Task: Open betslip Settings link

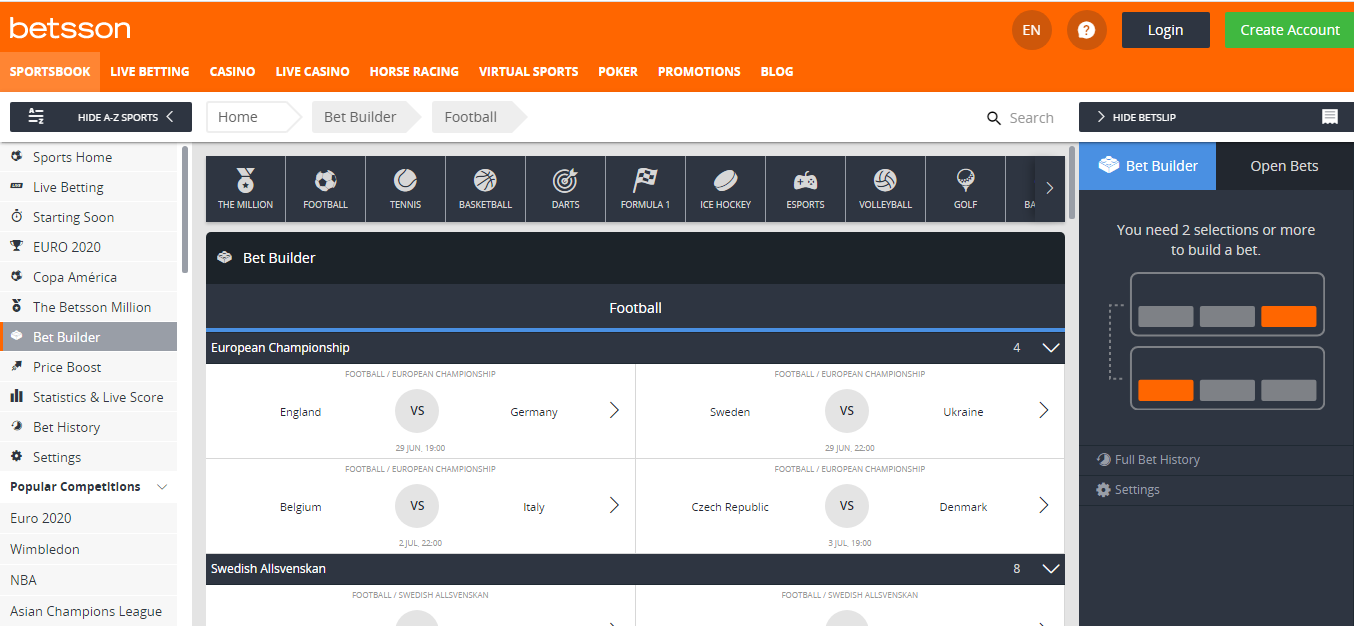Action: coord(1128,490)
